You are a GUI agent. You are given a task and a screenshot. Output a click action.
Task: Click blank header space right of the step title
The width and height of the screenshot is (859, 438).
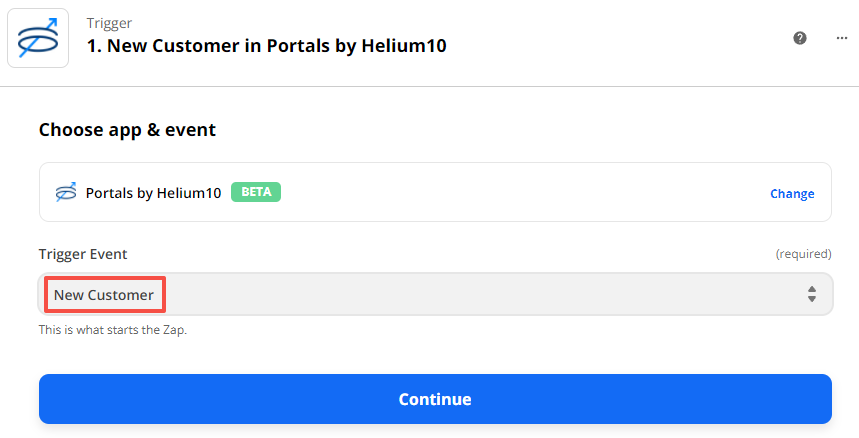620,40
